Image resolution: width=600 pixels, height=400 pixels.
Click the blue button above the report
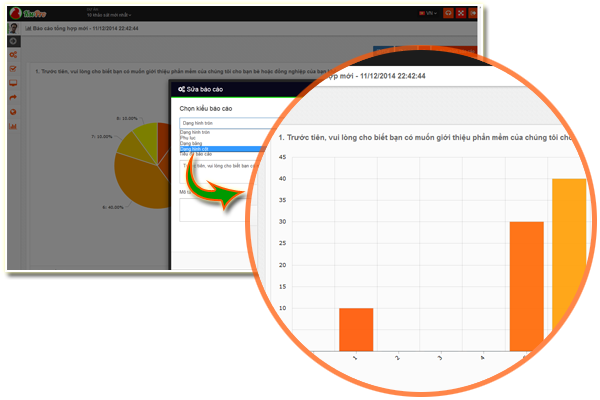(383, 50)
